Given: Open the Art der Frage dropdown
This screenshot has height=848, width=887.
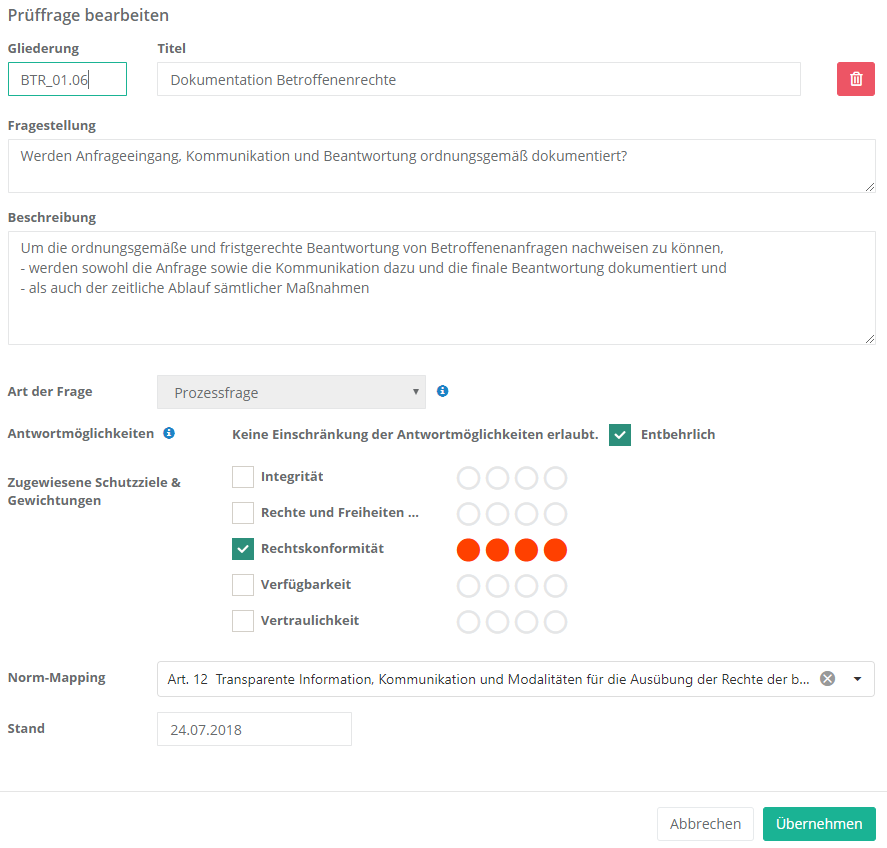Looking at the screenshot, I should 291,392.
